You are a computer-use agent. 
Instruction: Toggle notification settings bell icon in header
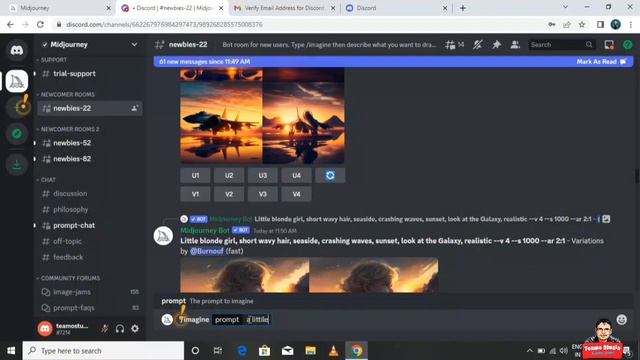tap(477, 44)
